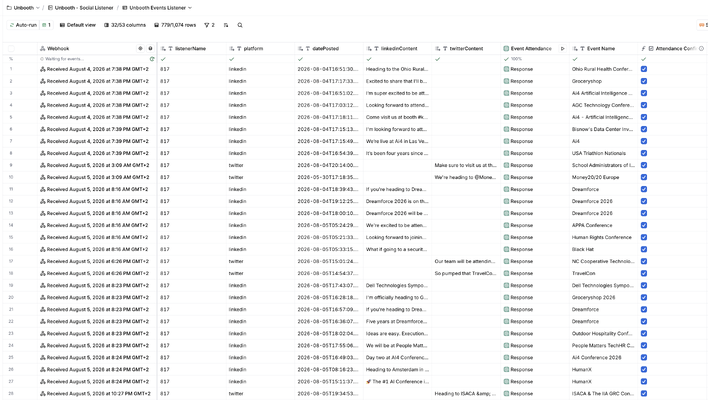Open the linkedinContent column header menu
This screenshot has height=400, width=708.
tap(397, 49)
